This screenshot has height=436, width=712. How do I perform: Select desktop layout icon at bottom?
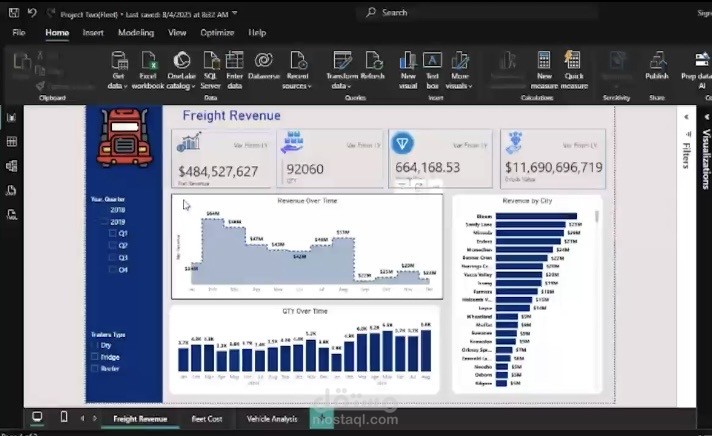(x=37, y=417)
